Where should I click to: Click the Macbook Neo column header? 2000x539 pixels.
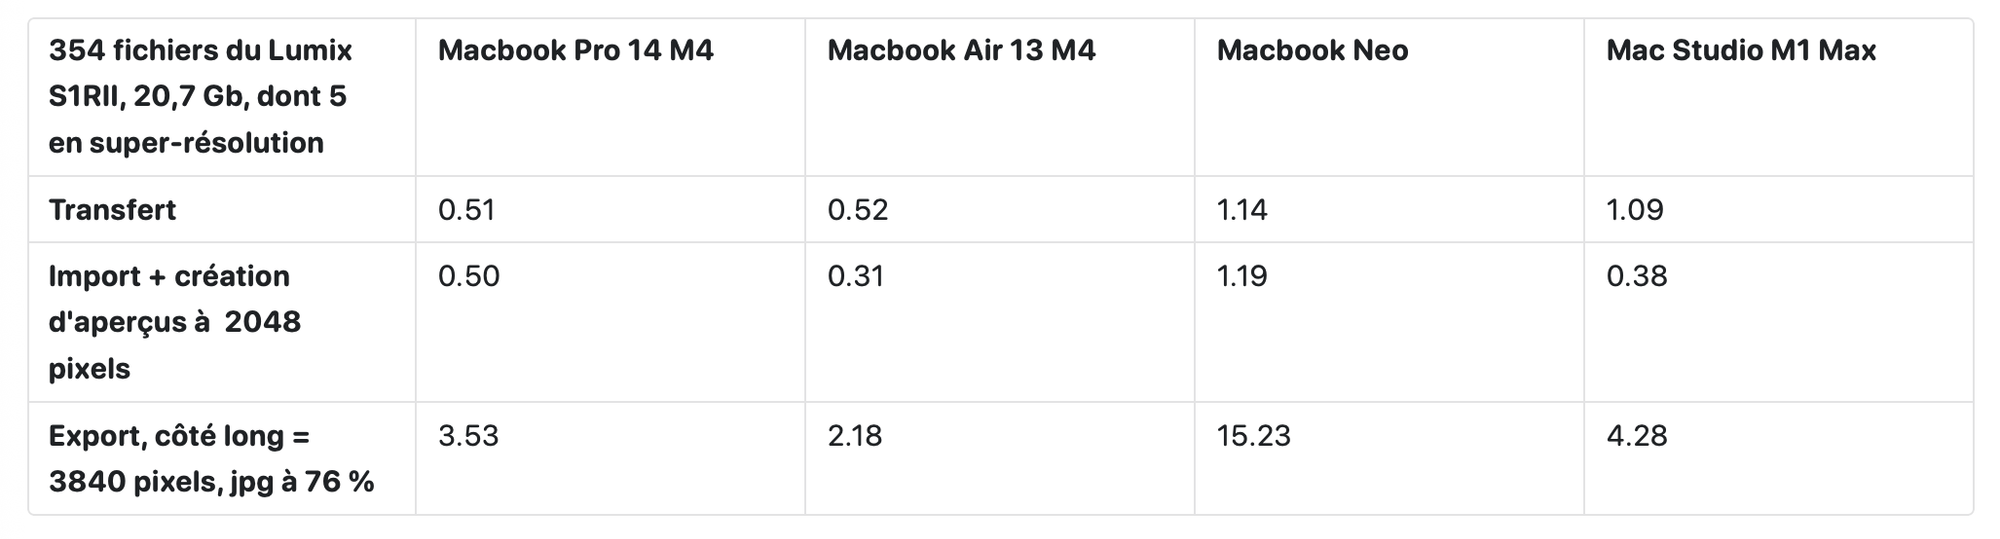1312,50
